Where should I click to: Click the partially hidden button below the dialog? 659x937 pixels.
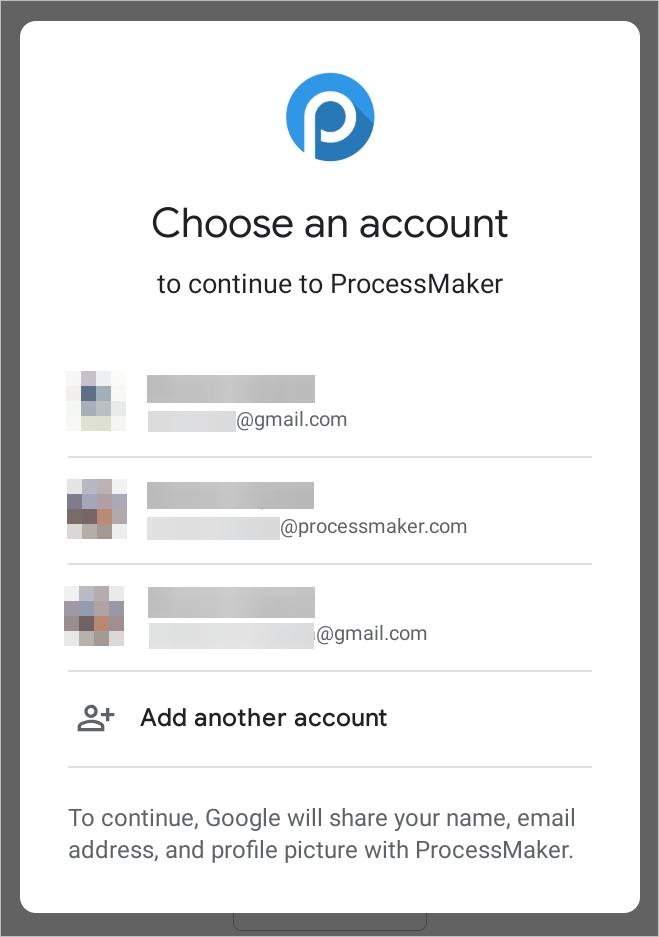[330, 921]
